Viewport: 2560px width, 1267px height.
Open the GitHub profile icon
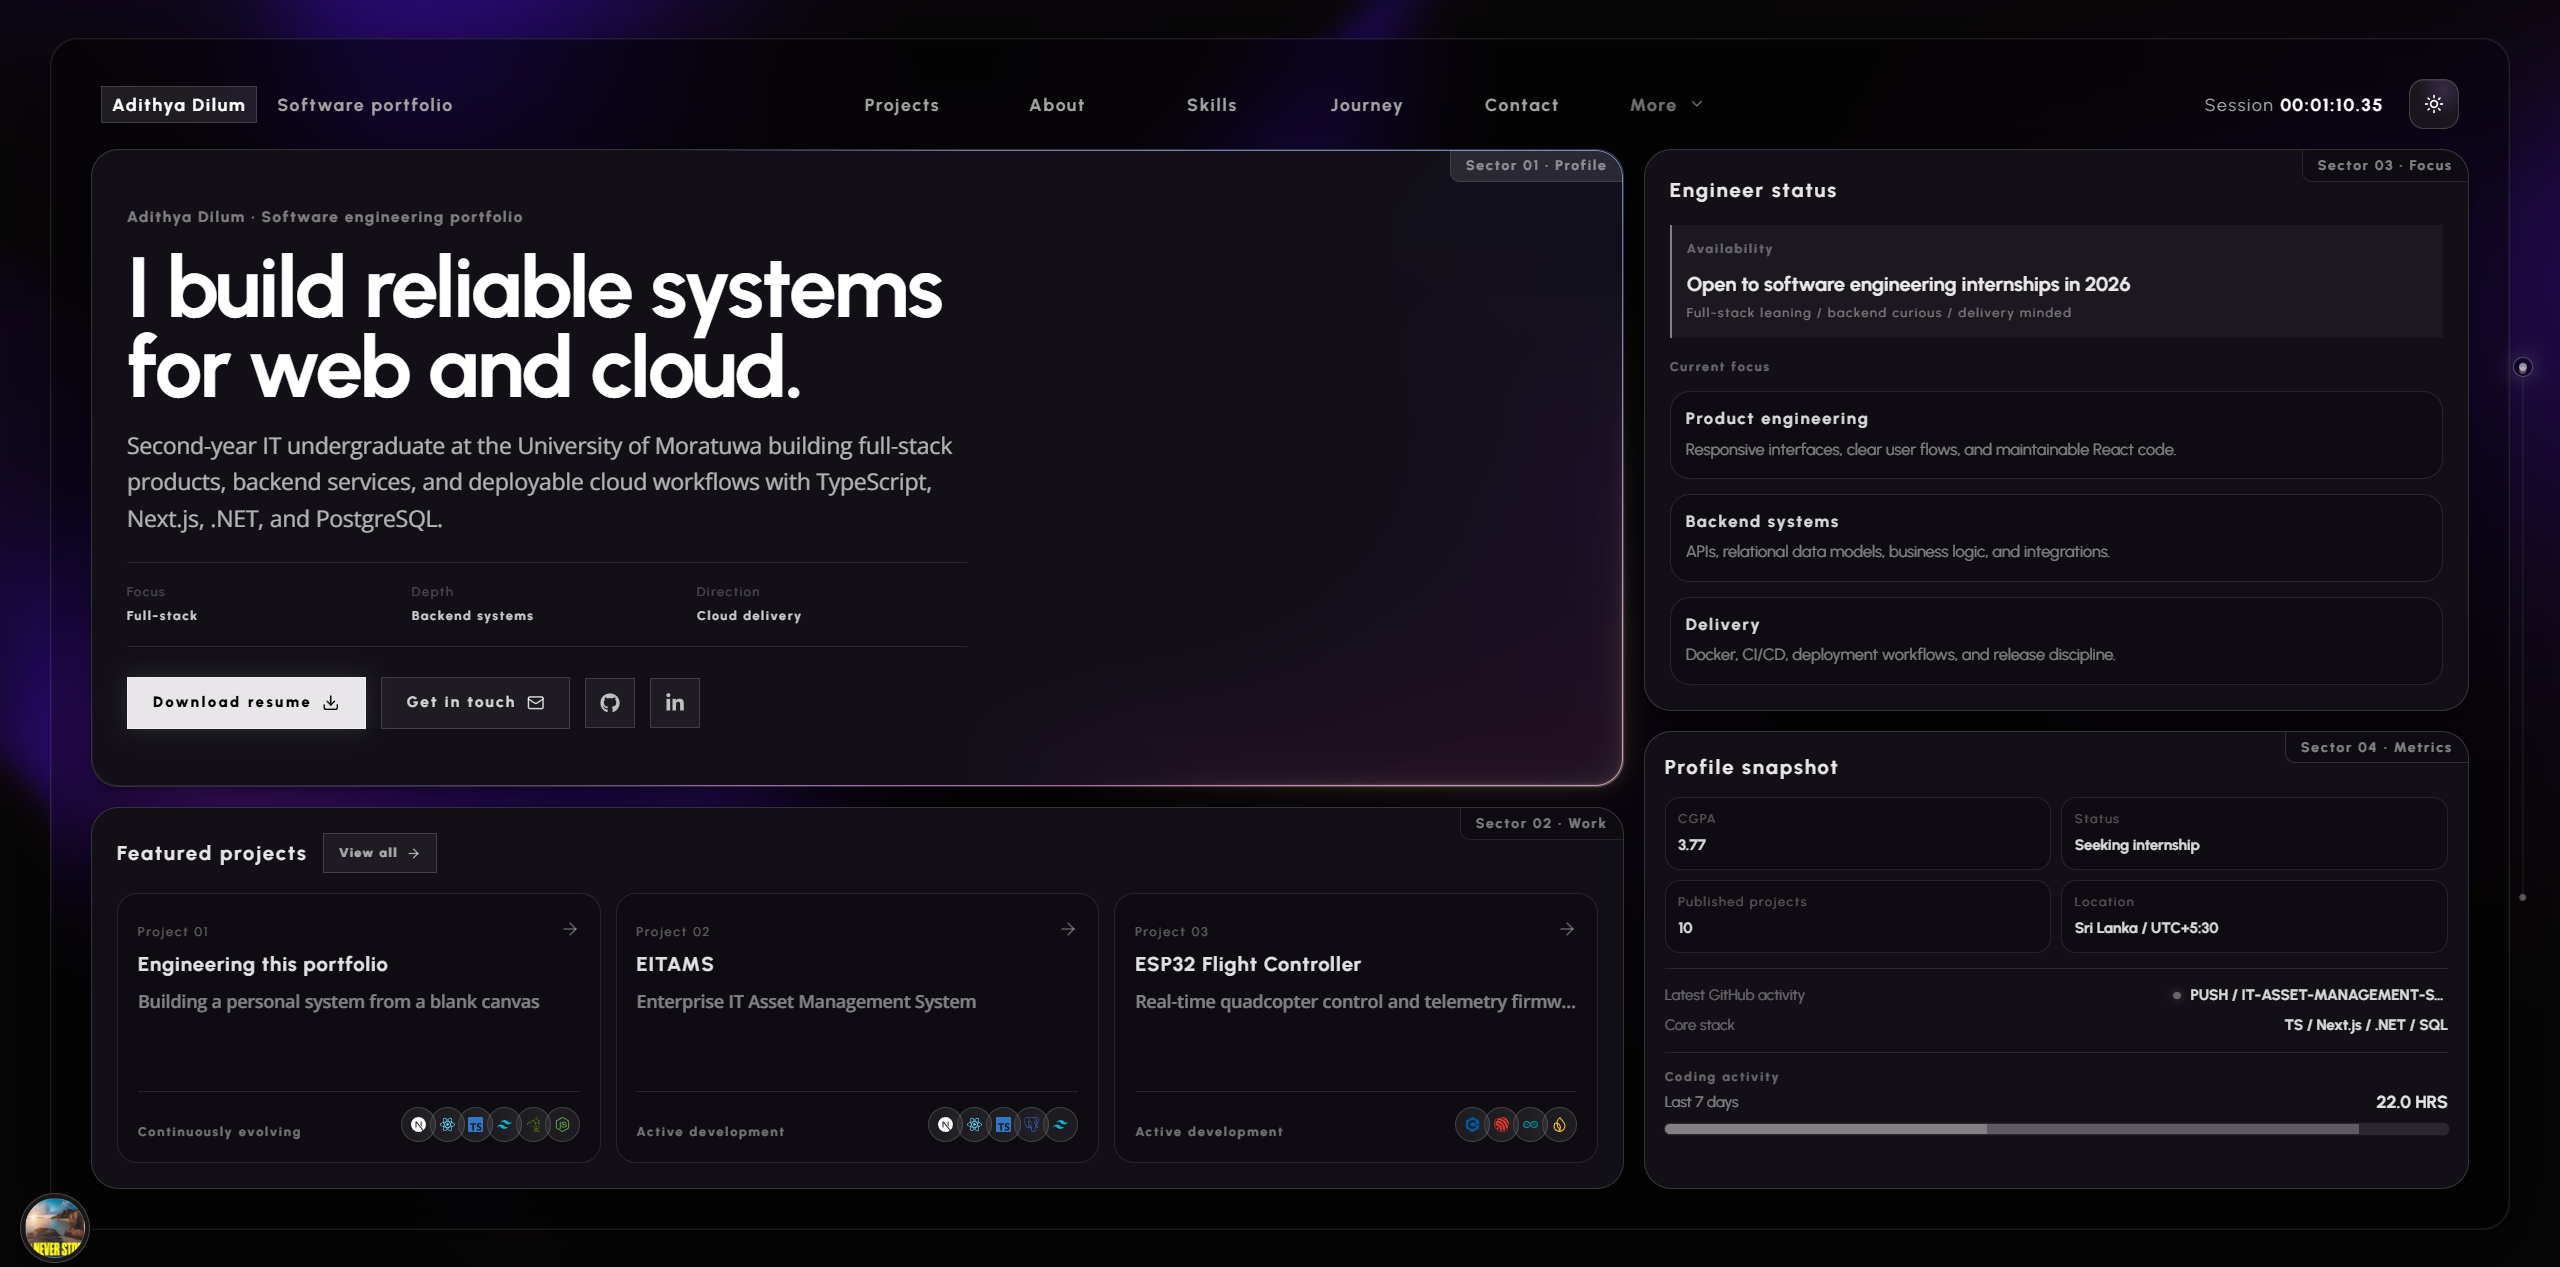tap(610, 703)
